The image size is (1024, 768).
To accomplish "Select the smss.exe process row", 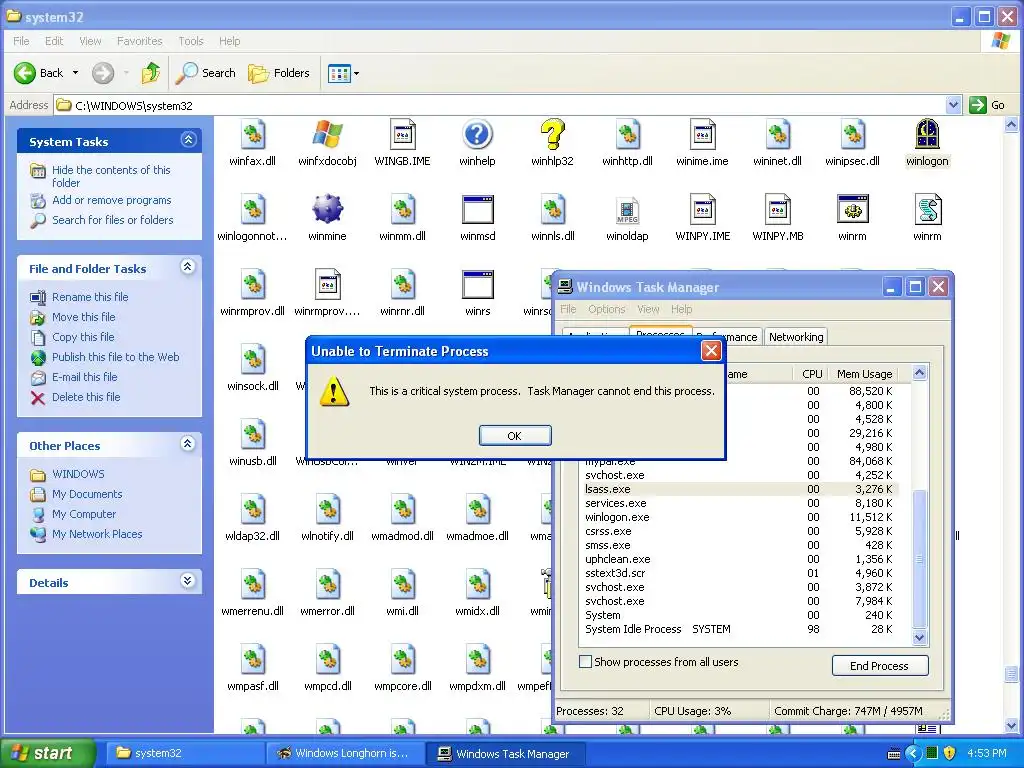I will [741, 545].
